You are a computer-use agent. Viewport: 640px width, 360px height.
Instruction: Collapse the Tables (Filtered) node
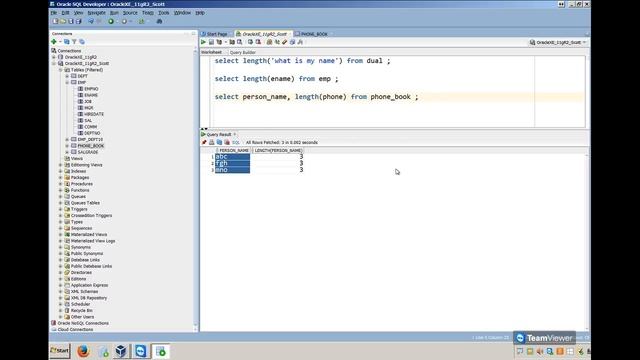coord(60,70)
